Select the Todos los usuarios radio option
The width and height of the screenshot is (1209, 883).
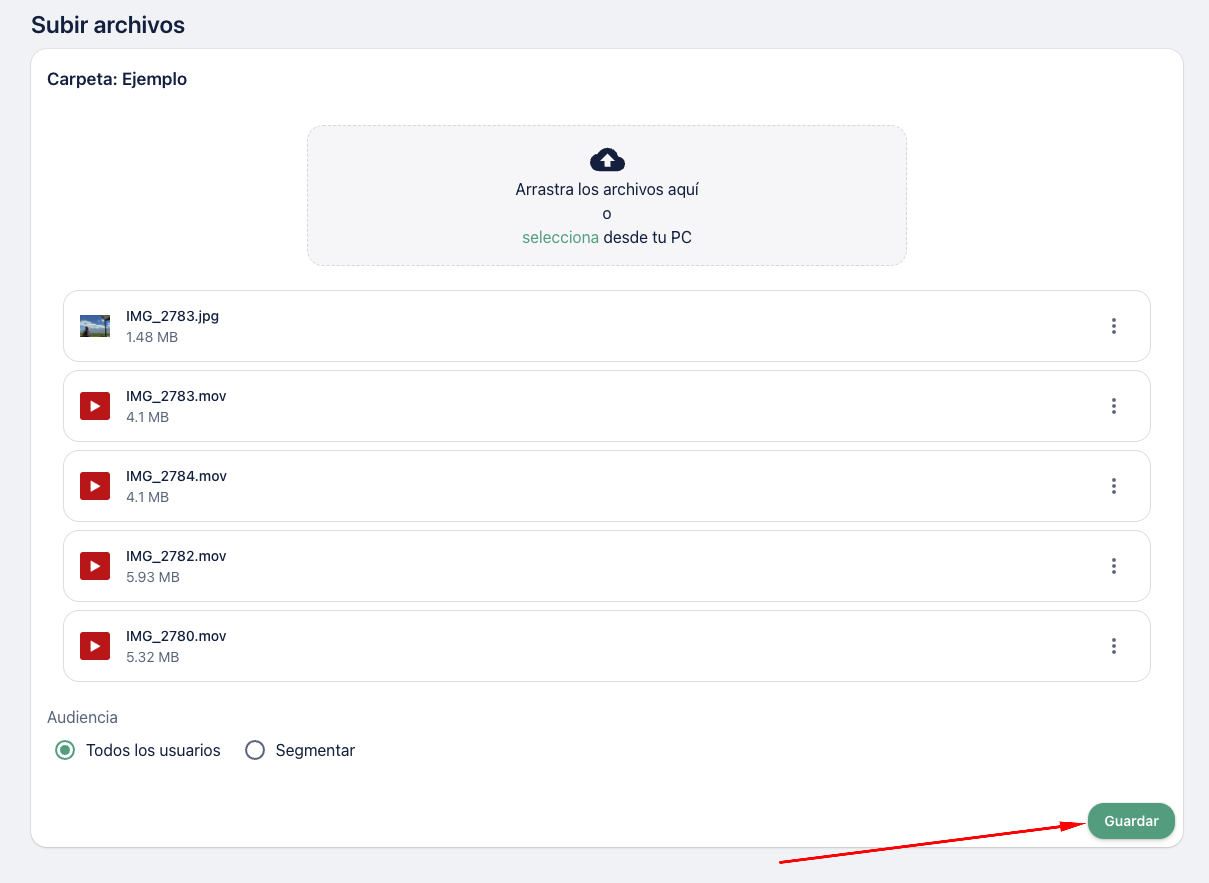point(65,750)
